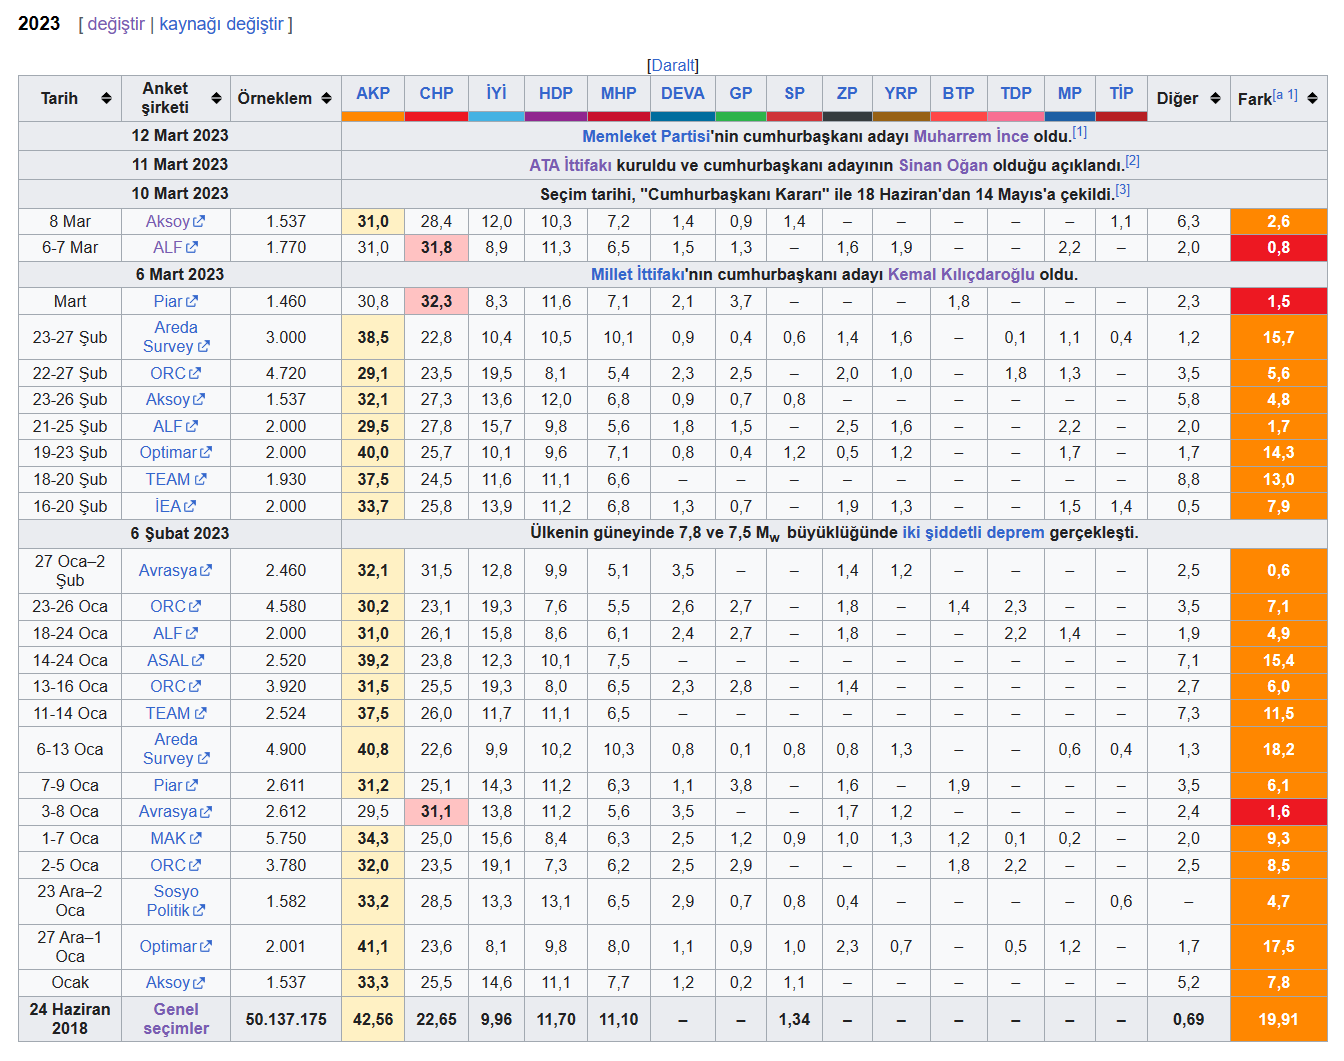The width and height of the screenshot is (1344, 1061).
Task: Select the 12 Mart 2023 date cell
Action: pos(180,136)
